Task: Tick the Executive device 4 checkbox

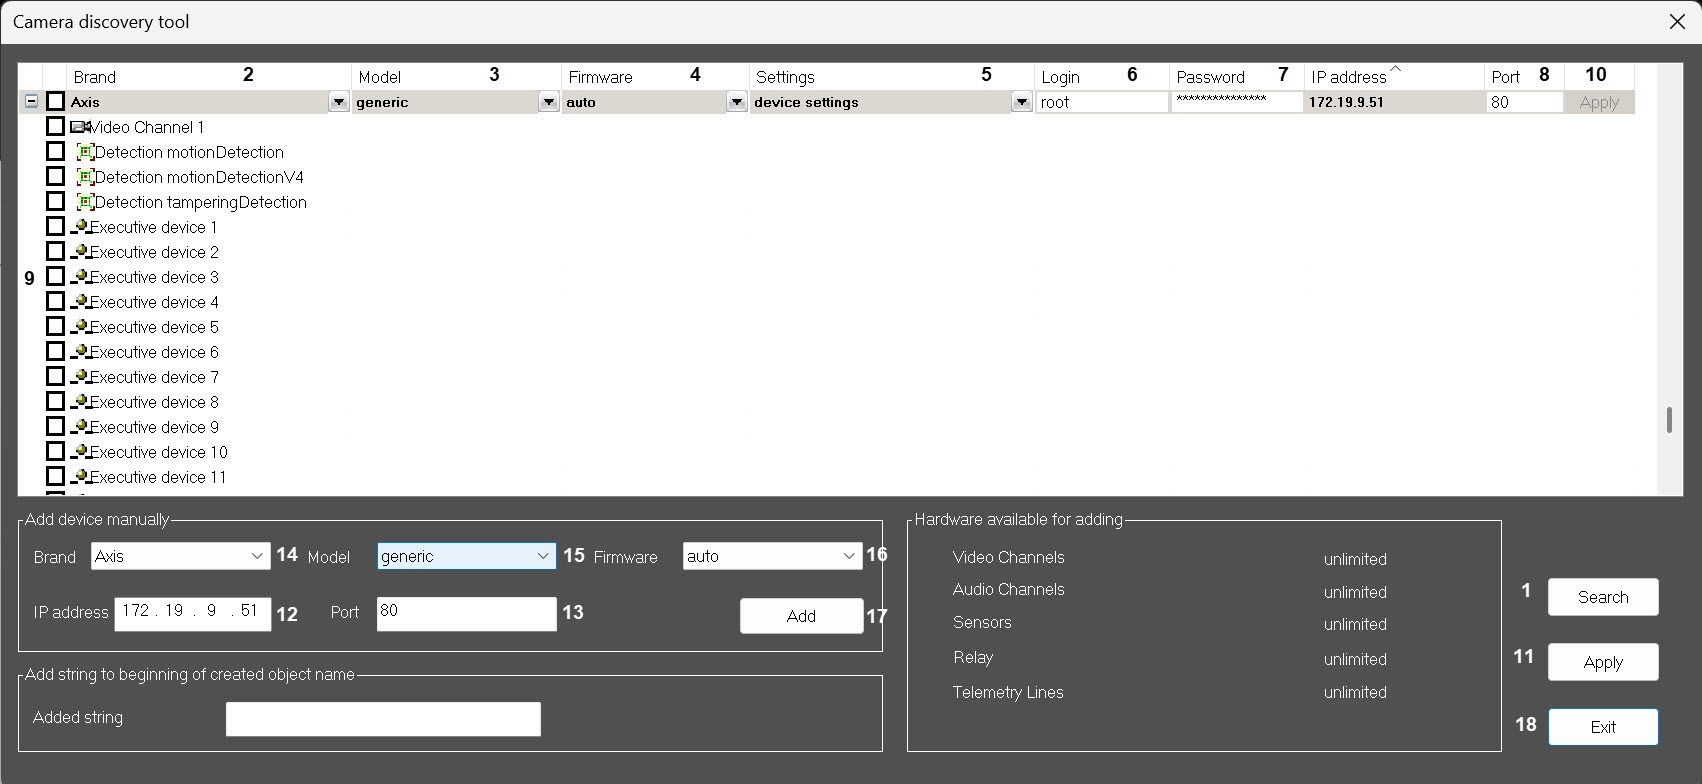Action: pos(56,302)
